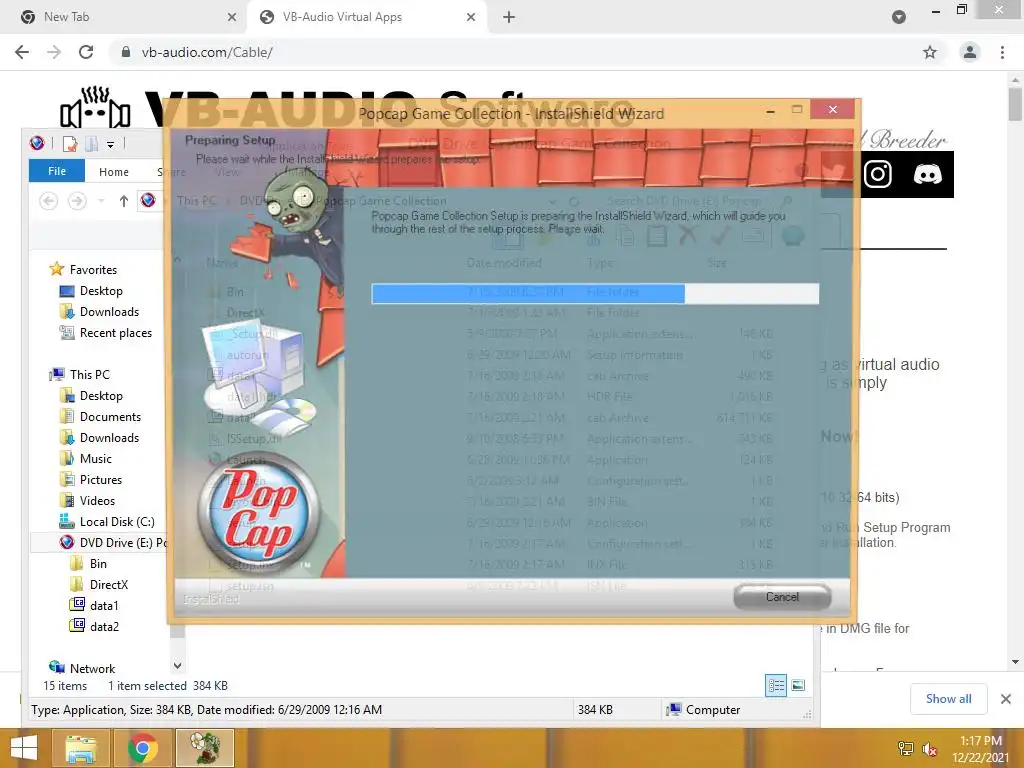
Task: Switch Explorer to details view icon
Action: [x=776, y=685]
